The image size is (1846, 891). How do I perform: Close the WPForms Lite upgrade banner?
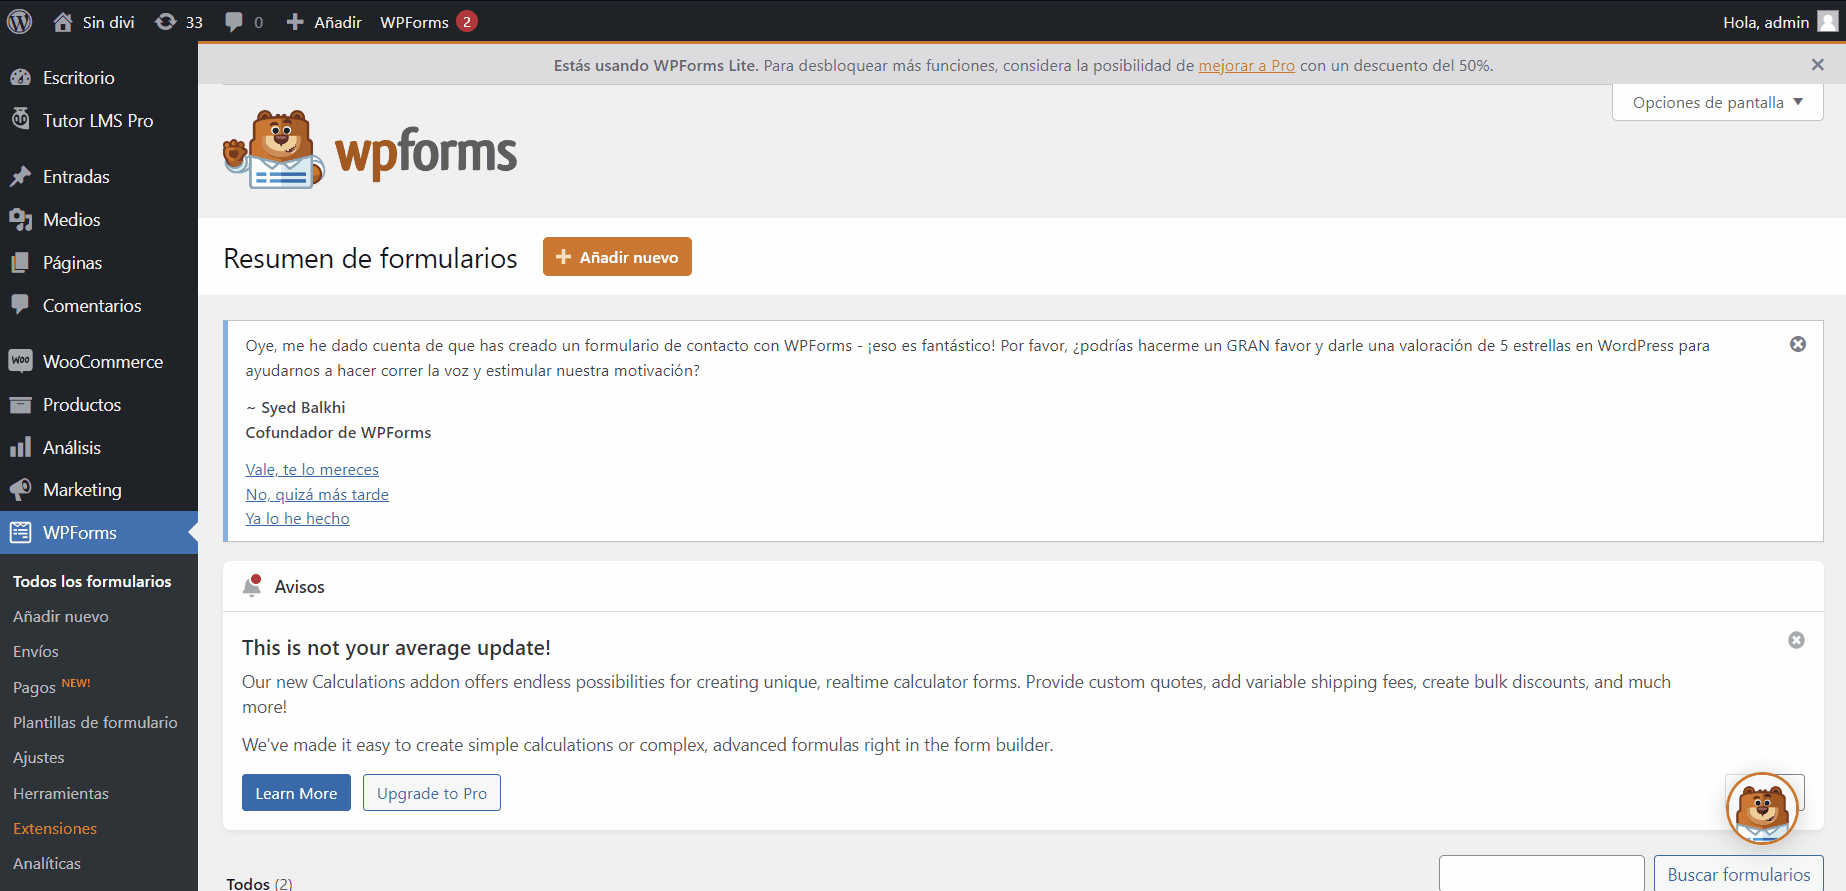pos(1817,65)
